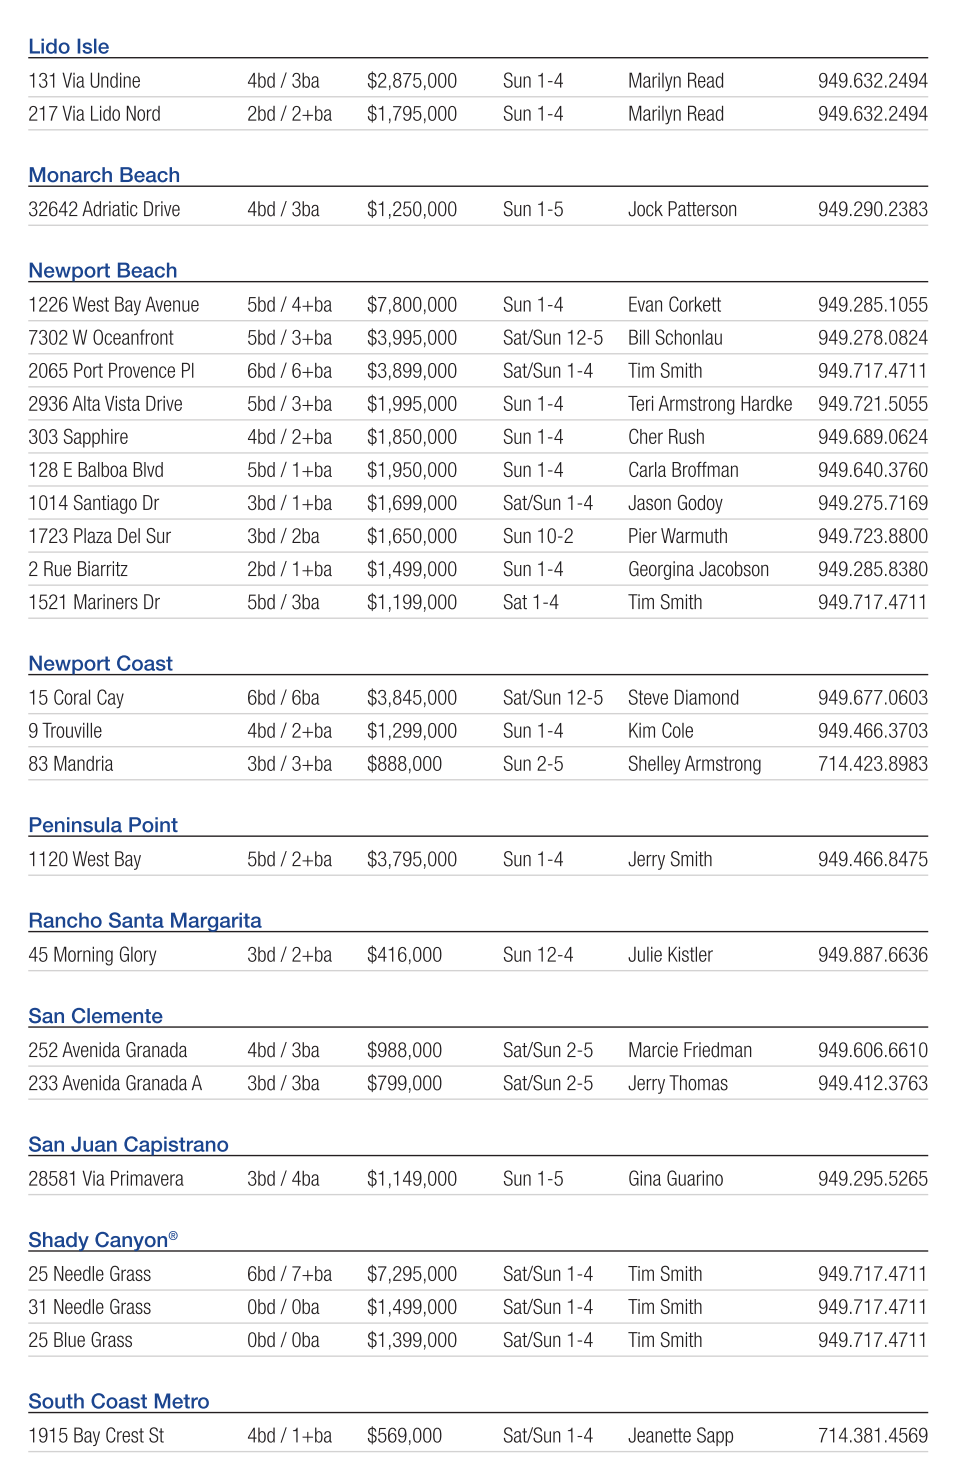Viewport: 967px width, 1474px height.
Task: Select the South Coast Metro heading
Action: click(x=119, y=1402)
